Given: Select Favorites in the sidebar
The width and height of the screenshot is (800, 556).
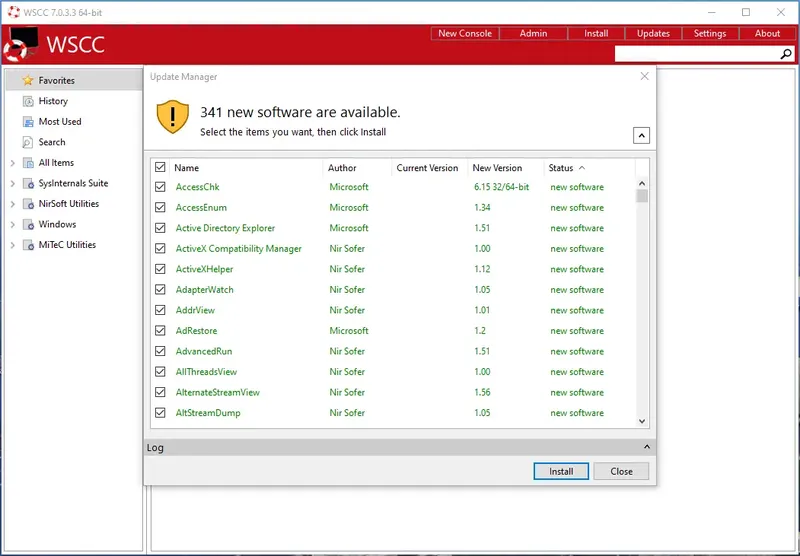Looking at the screenshot, I should click(x=74, y=81).
